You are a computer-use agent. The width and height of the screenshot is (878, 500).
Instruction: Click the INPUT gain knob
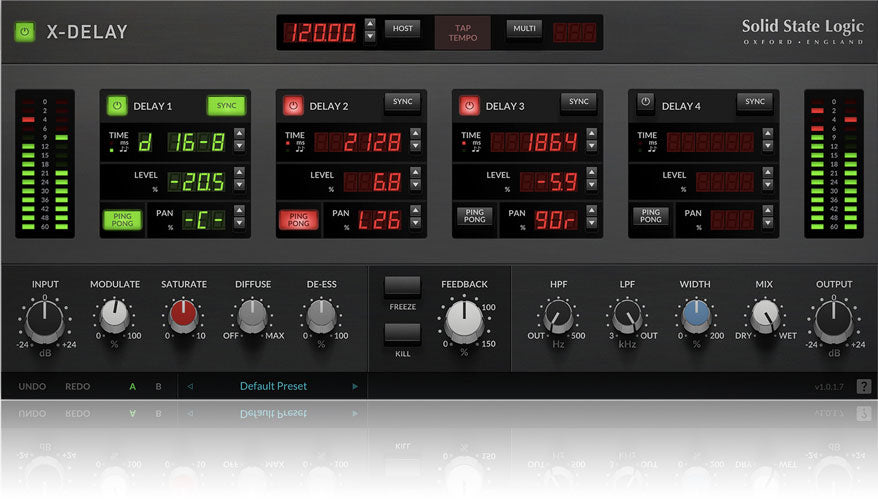click(45, 321)
